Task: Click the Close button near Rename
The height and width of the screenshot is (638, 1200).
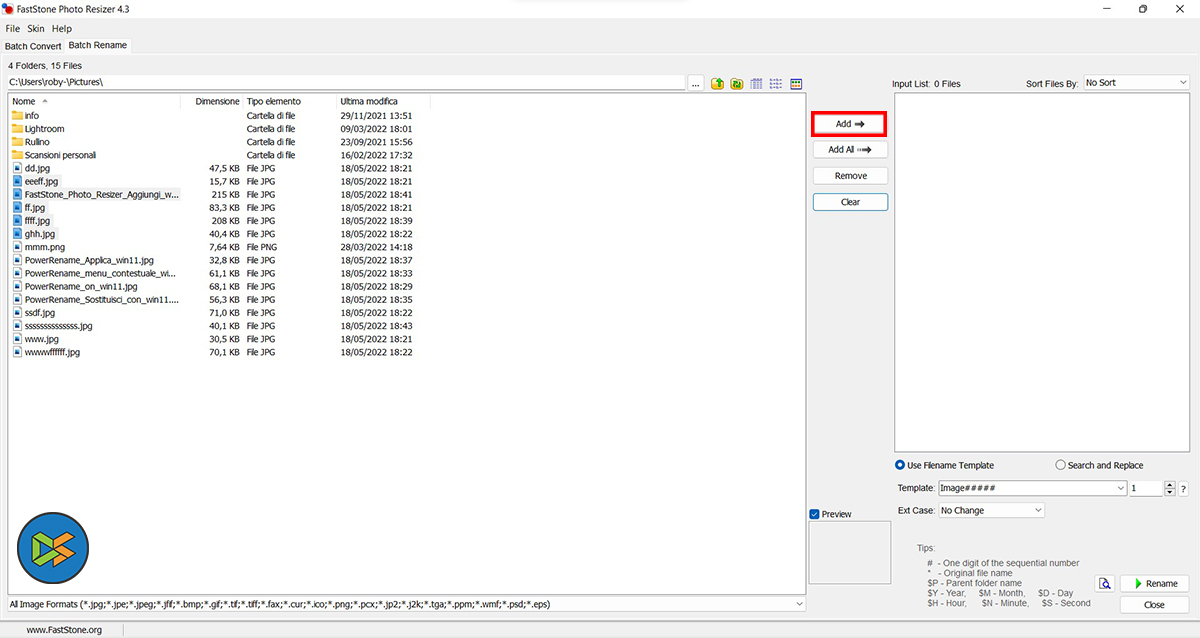Action: (x=1154, y=605)
